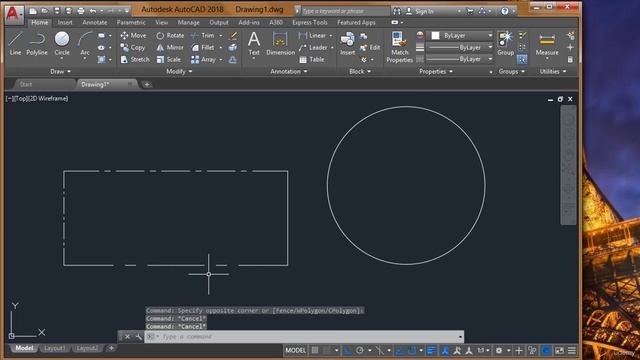Viewport: 640px width, 360px height.
Task: Click the Plot printer icon
Action: point(81,11)
